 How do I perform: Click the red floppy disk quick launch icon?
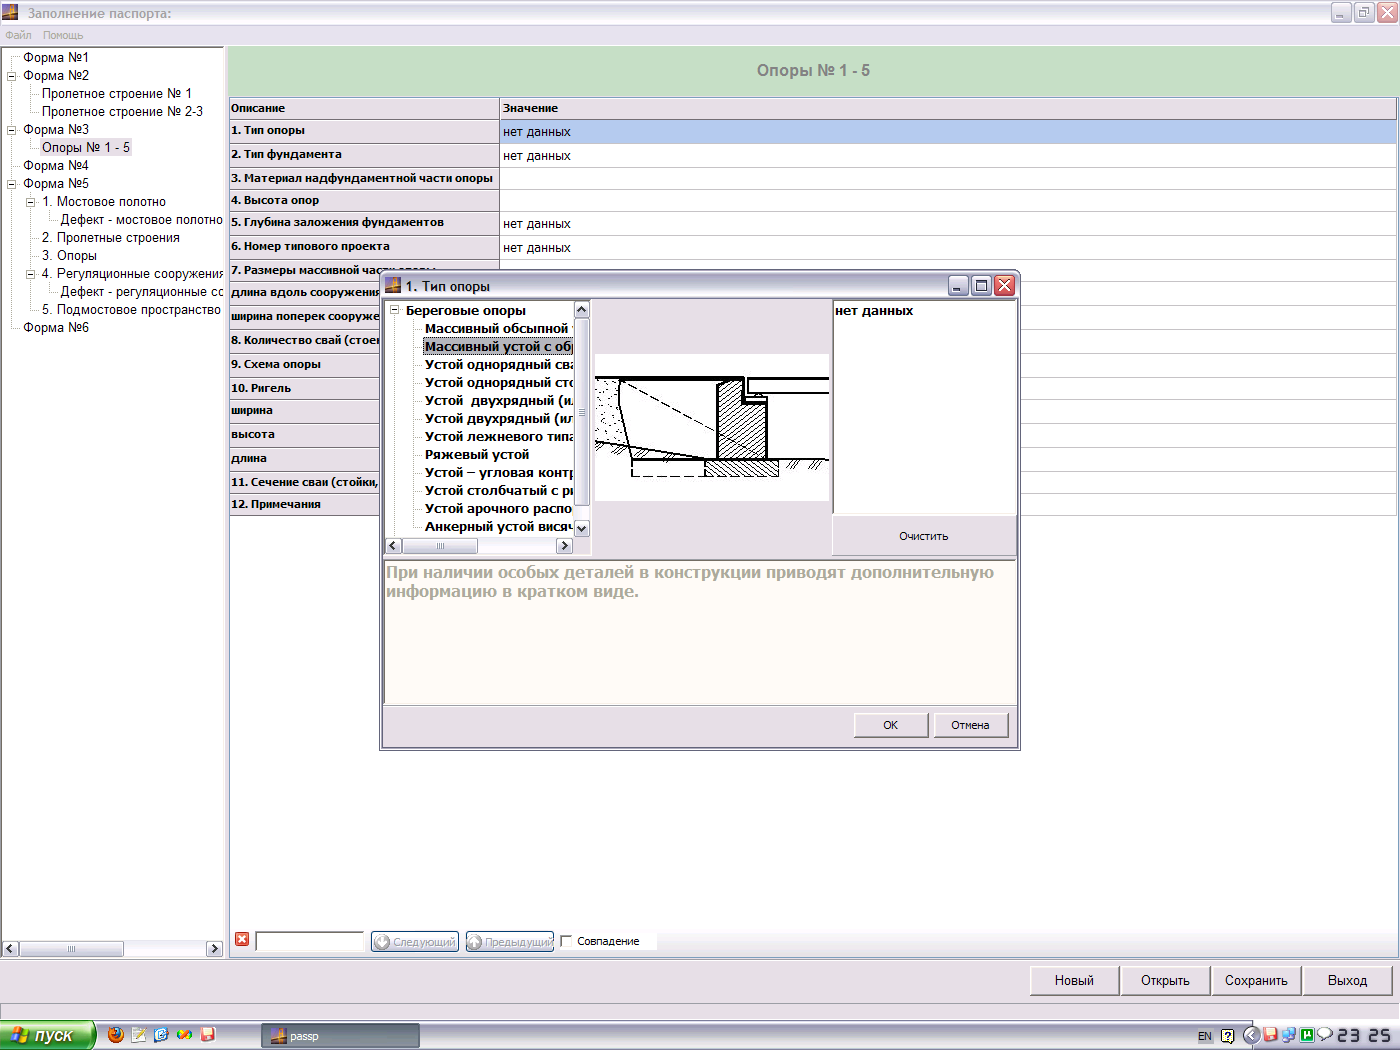[208, 1035]
